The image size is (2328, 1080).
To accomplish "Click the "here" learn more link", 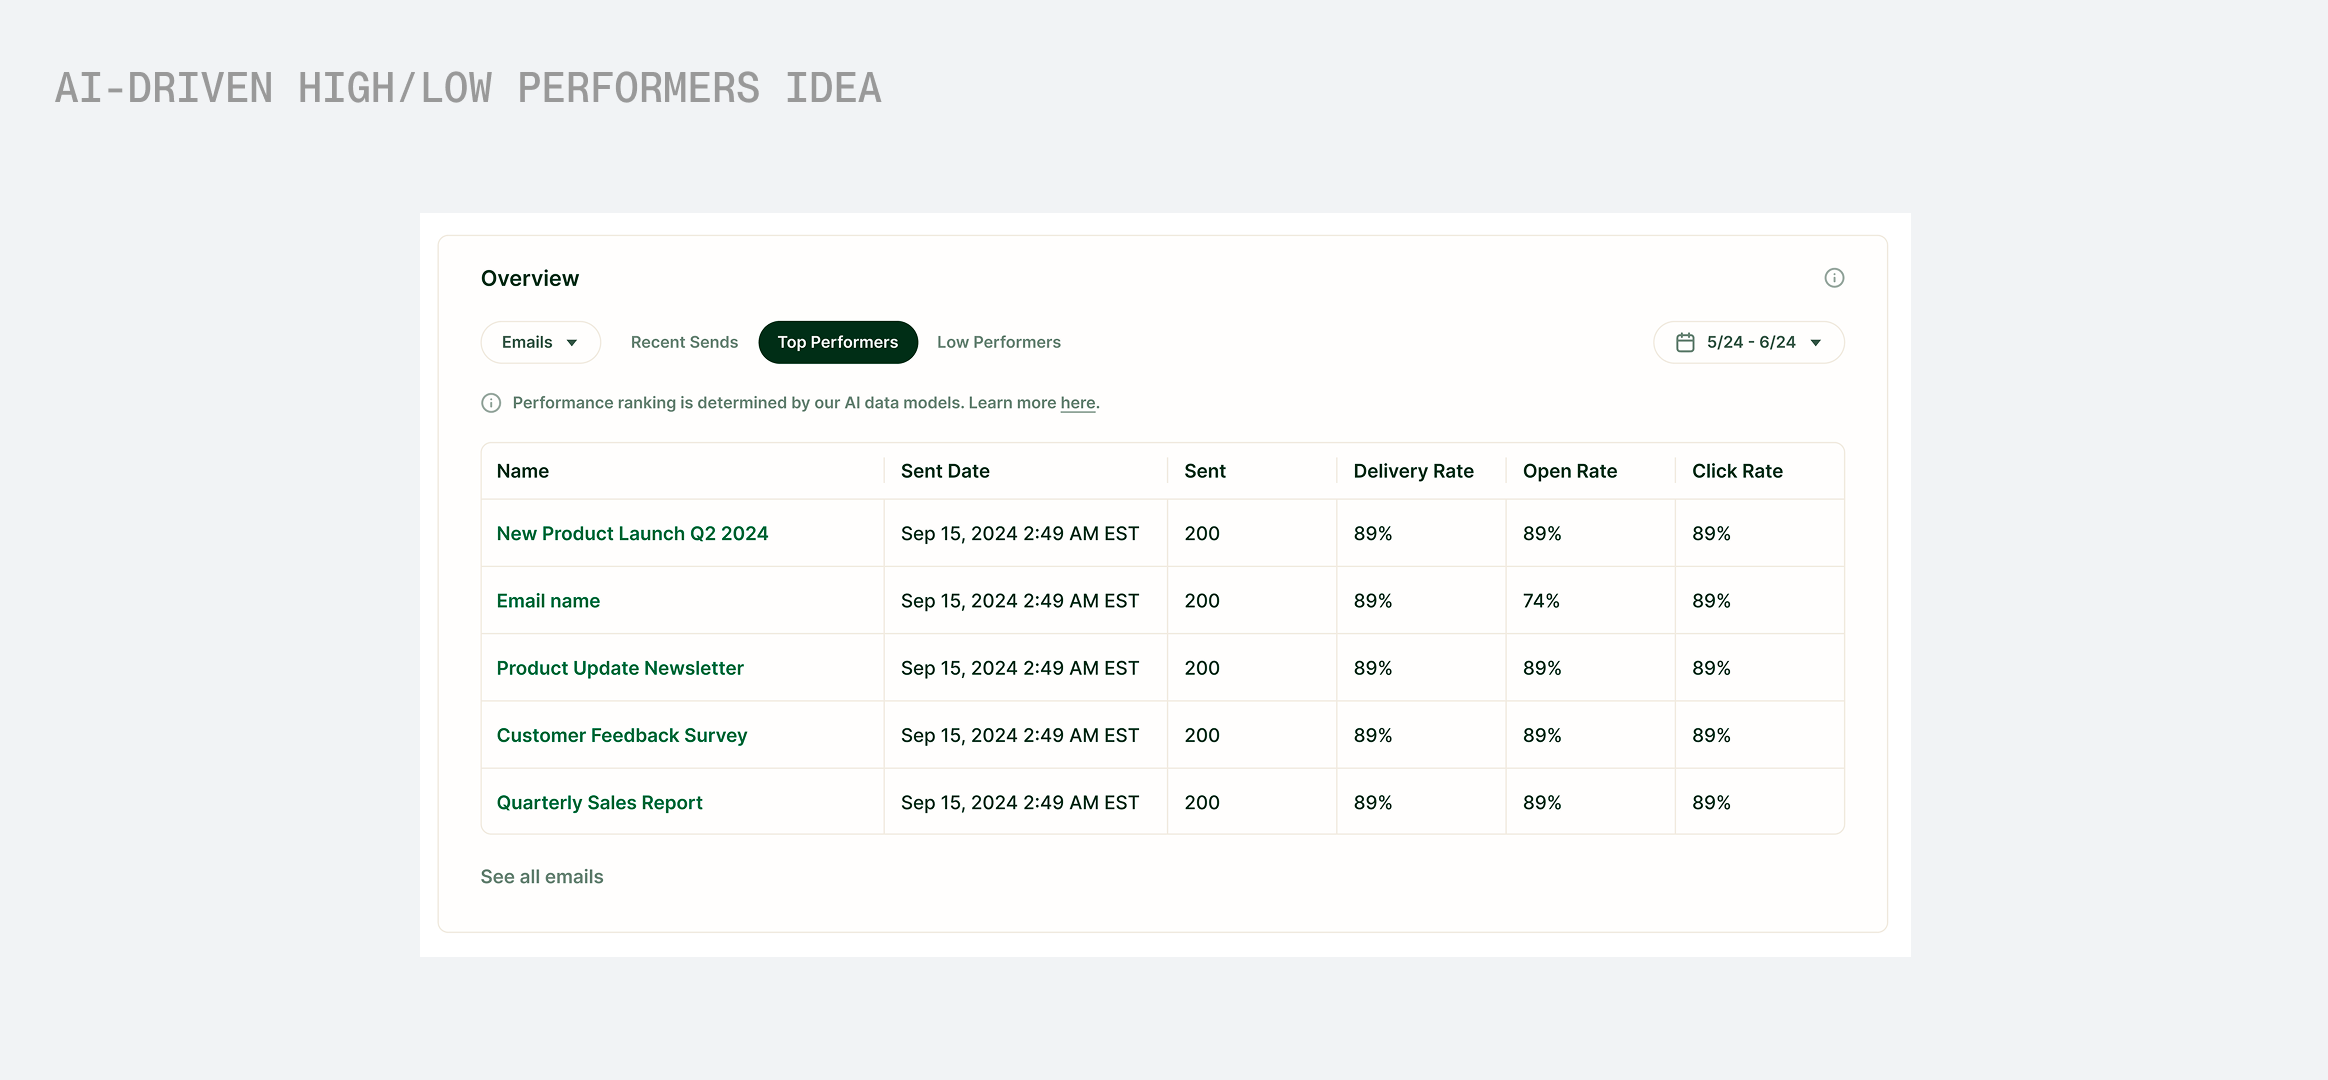I will click(1077, 403).
